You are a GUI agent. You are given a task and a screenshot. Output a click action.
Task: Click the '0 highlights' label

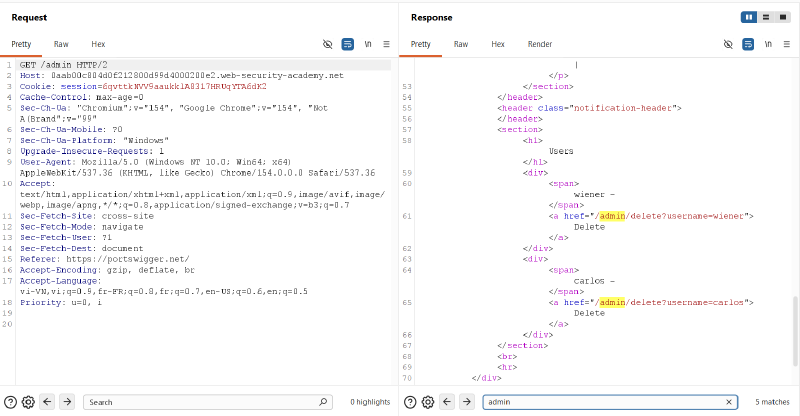point(370,402)
